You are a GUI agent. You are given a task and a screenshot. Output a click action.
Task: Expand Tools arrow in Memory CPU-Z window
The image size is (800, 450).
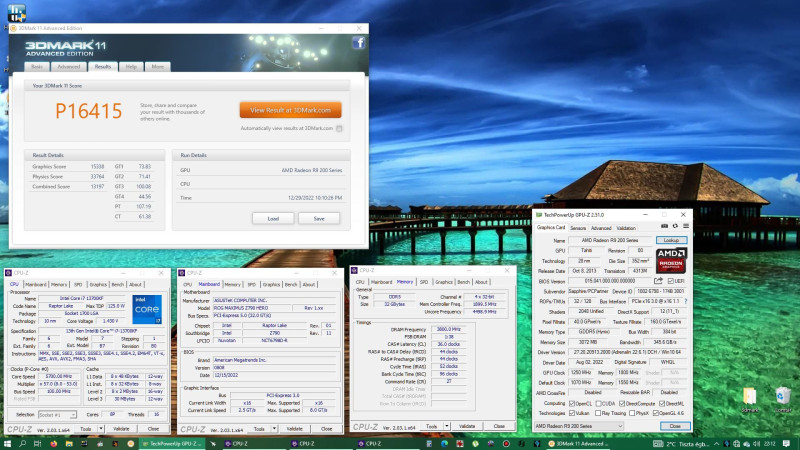click(447, 426)
